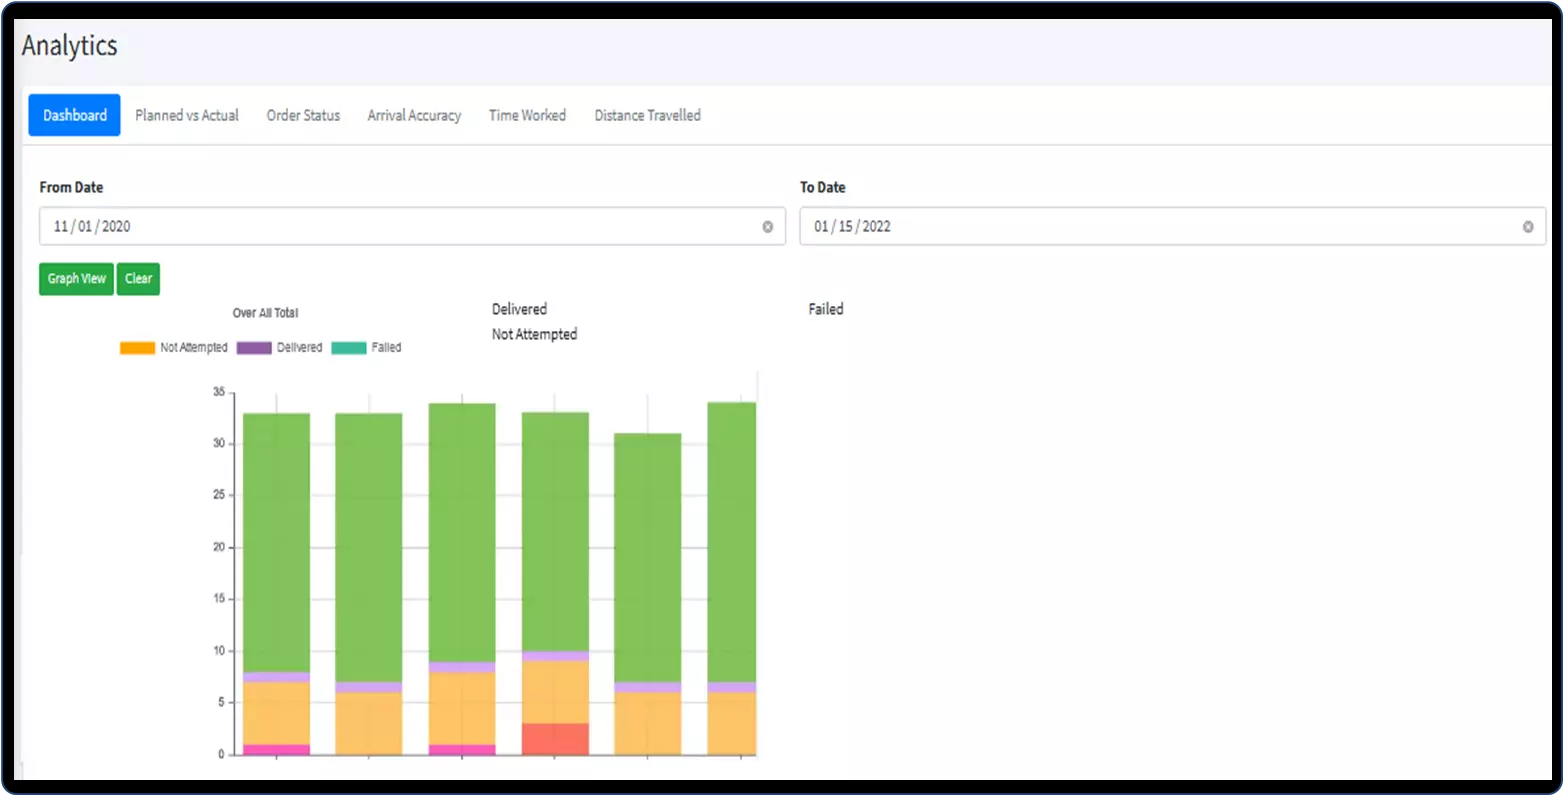Click Not Attempted heading beside chart

(x=534, y=334)
